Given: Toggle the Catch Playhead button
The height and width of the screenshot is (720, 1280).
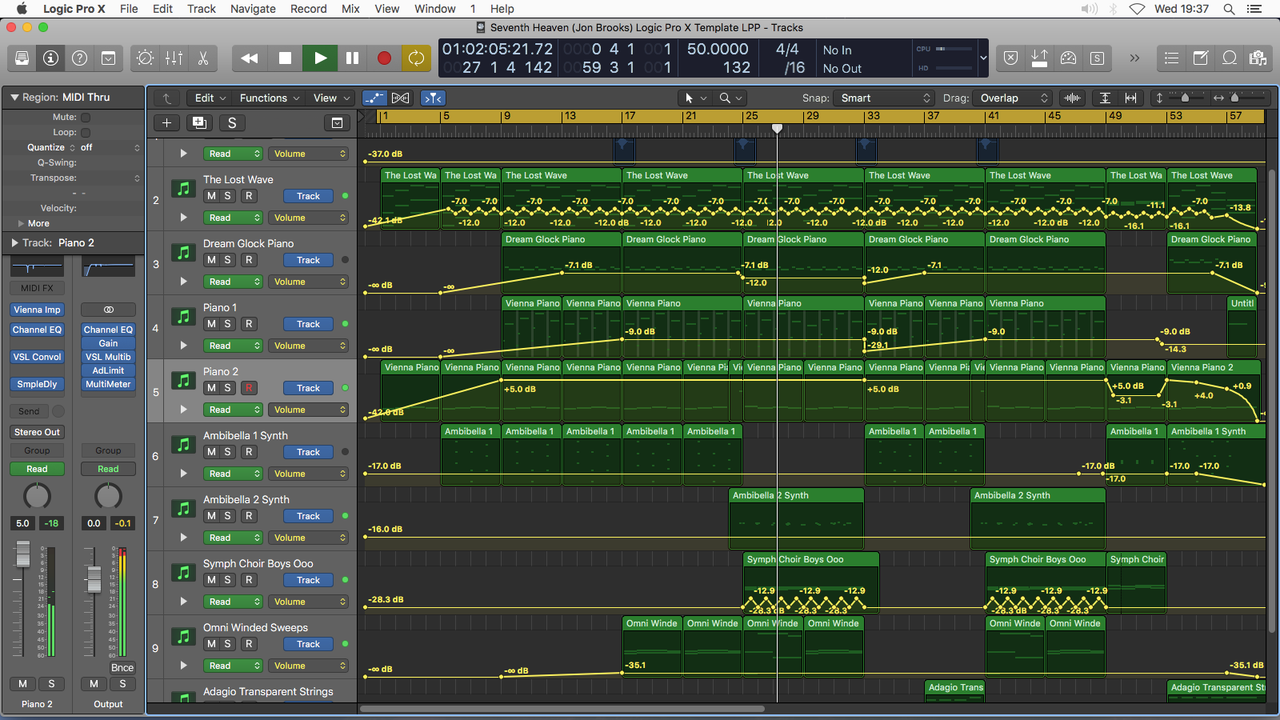Looking at the screenshot, I should tap(433, 98).
